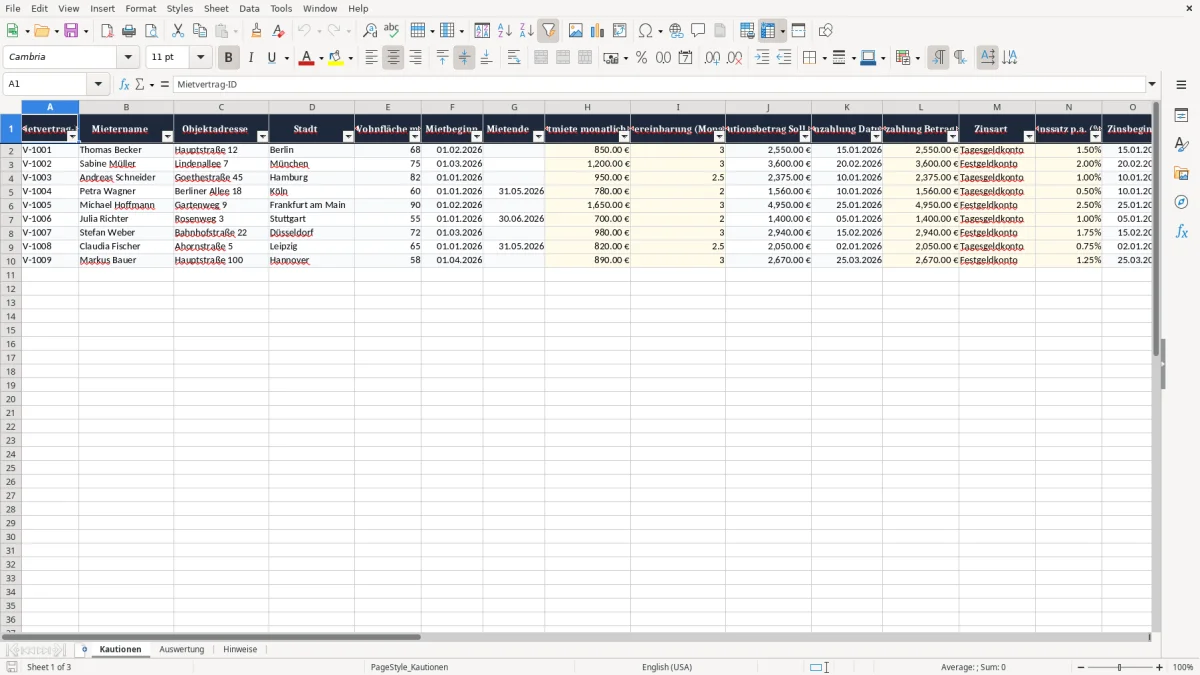The width and height of the screenshot is (1200, 675).
Task: Click the Export as PDF icon
Action: [107, 31]
